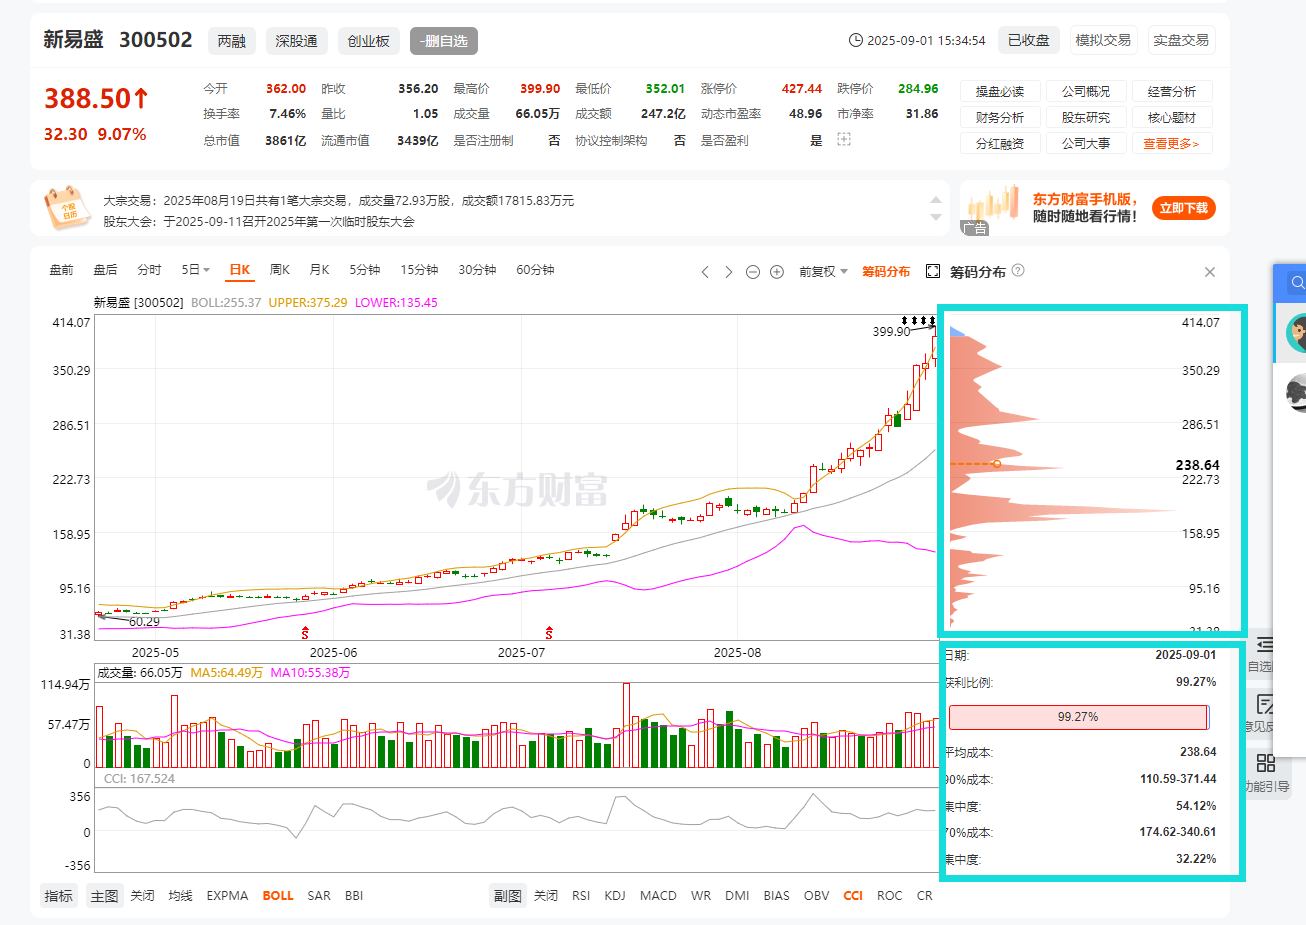The width and height of the screenshot is (1306, 925).
Task: Click the second red S marker near 2025-07
Action: (x=549, y=633)
